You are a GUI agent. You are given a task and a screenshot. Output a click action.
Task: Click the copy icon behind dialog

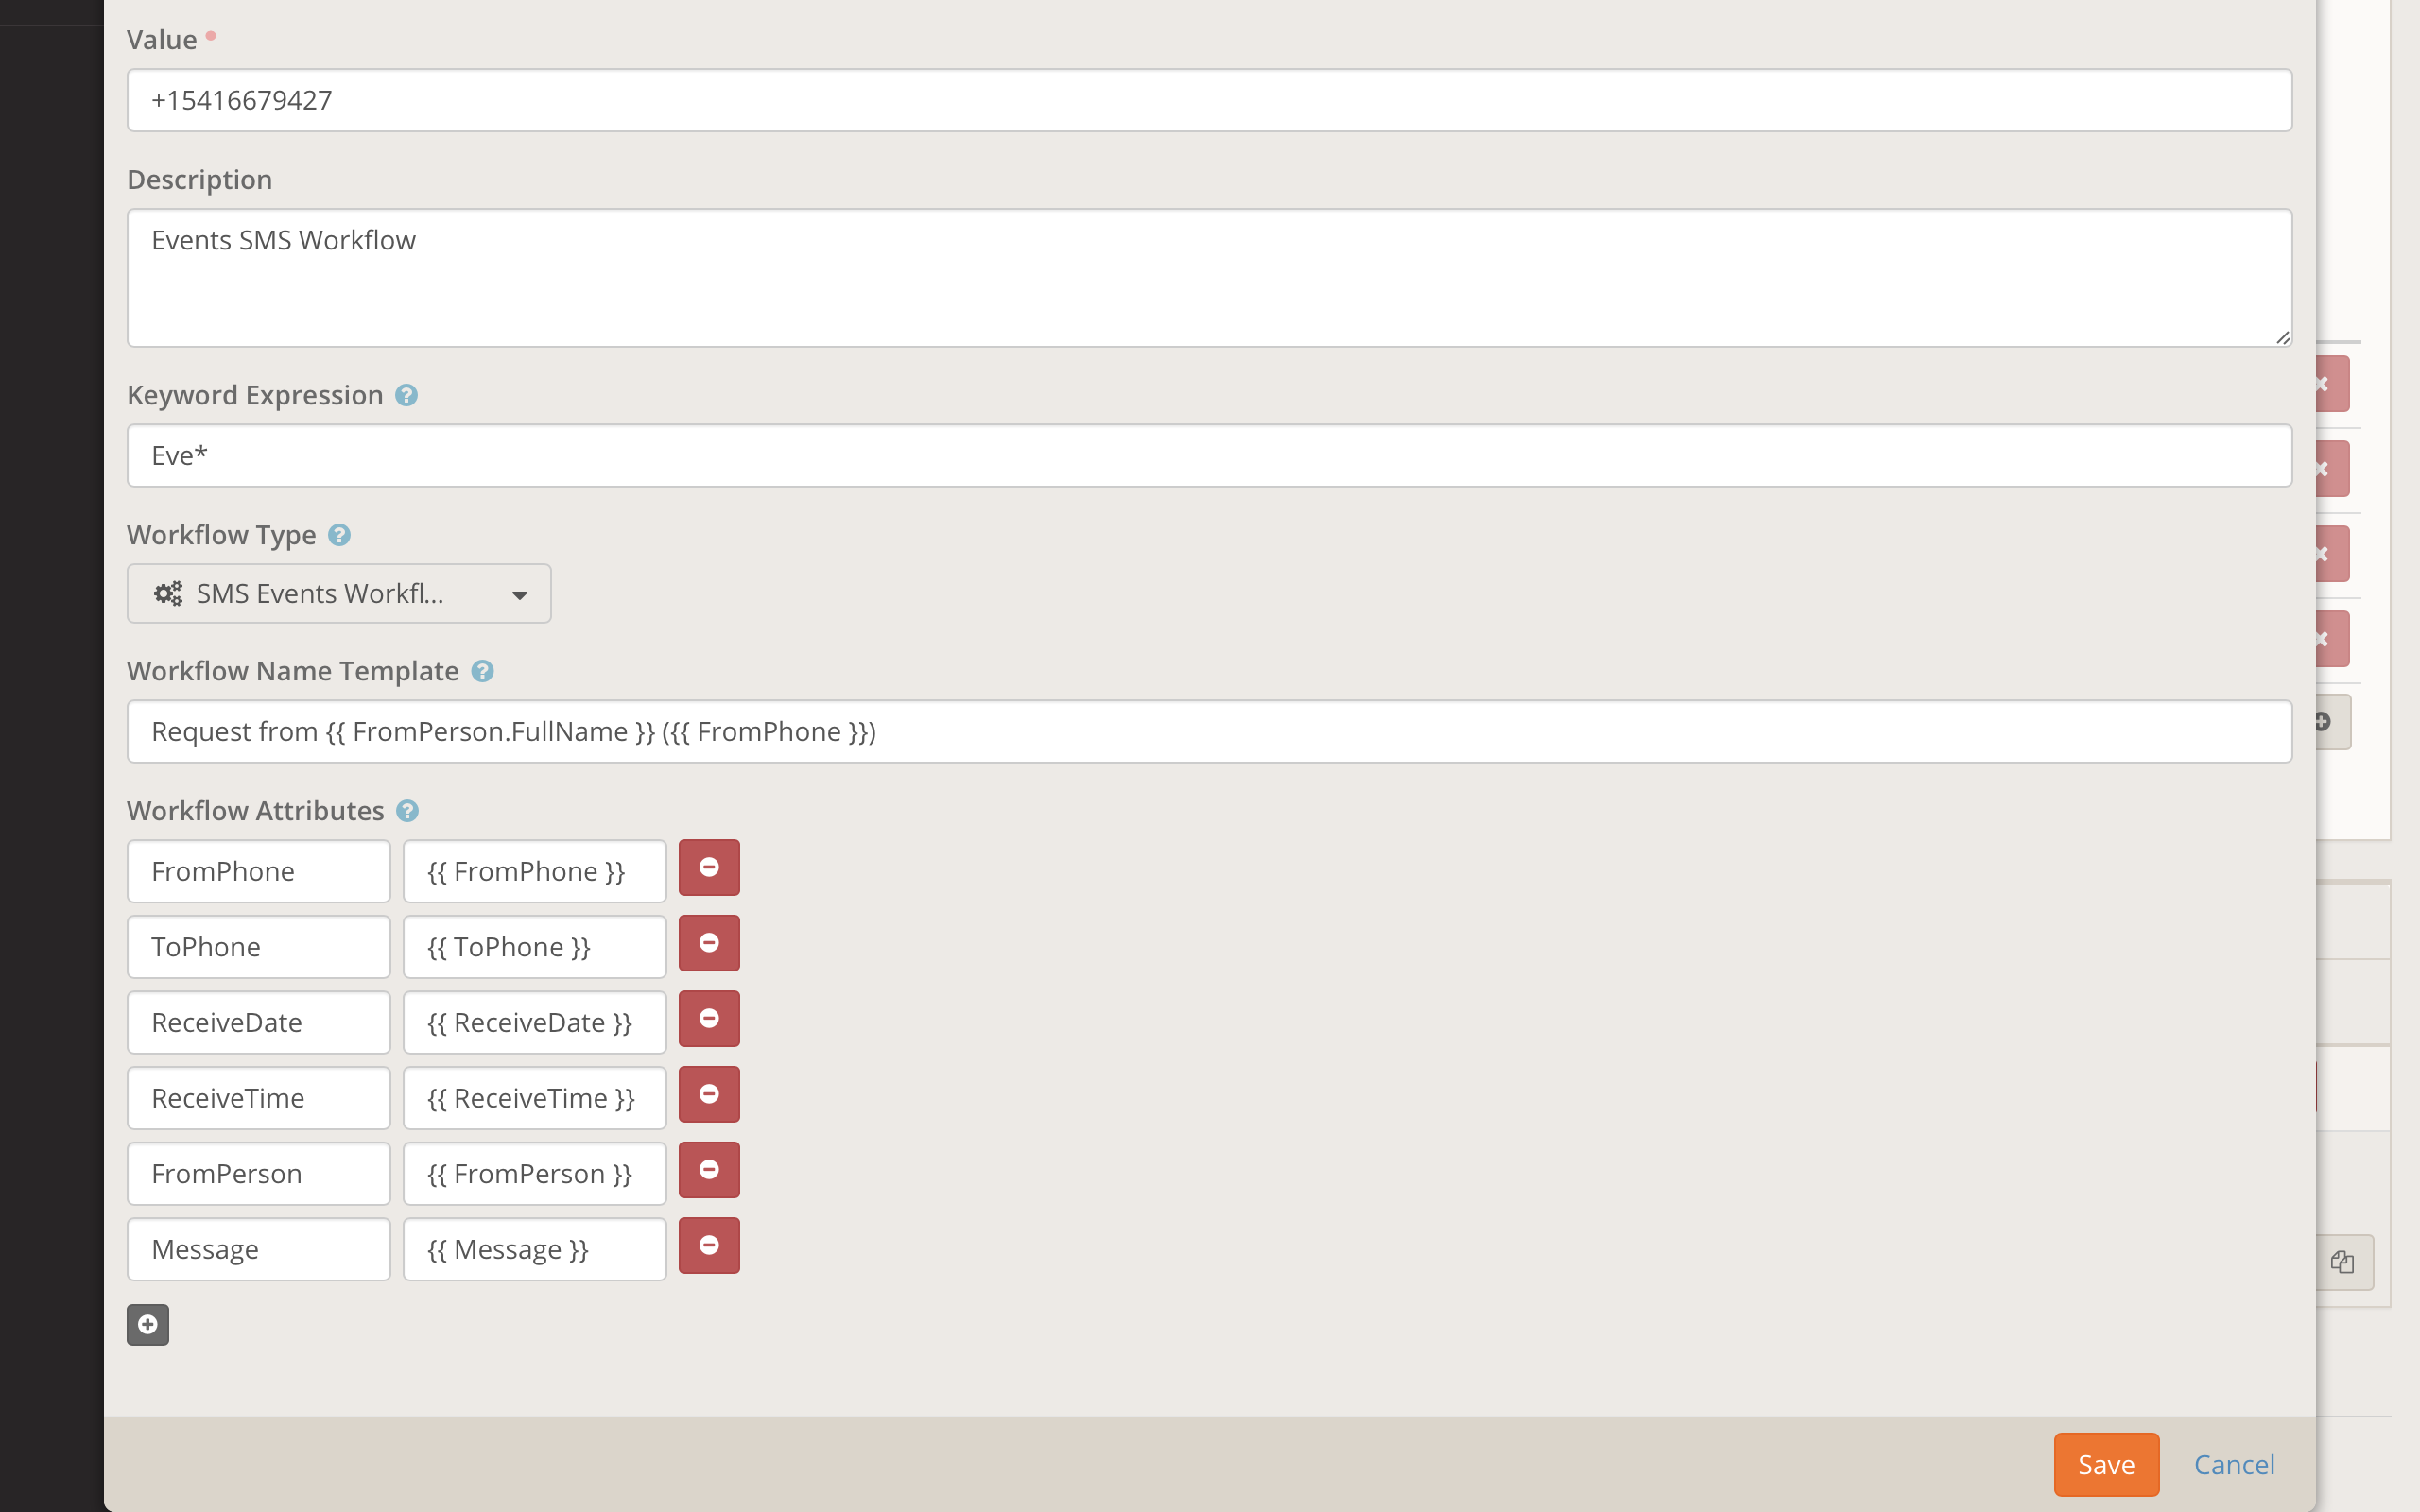click(2342, 1262)
